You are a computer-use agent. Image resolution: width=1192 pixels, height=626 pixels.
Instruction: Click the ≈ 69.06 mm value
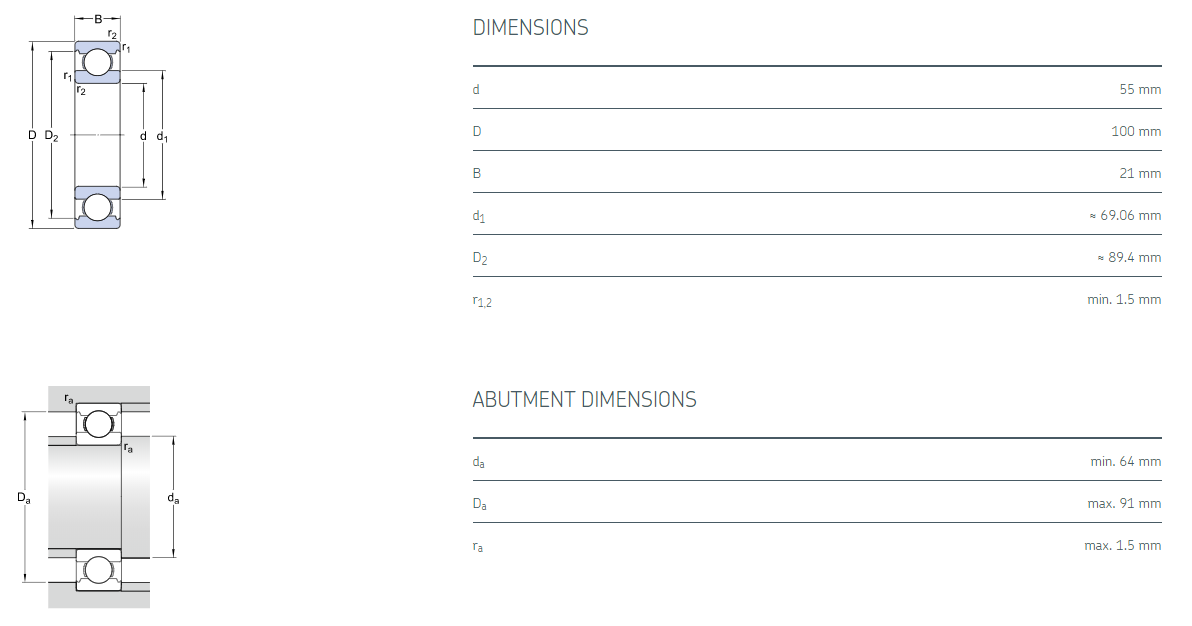click(1125, 215)
